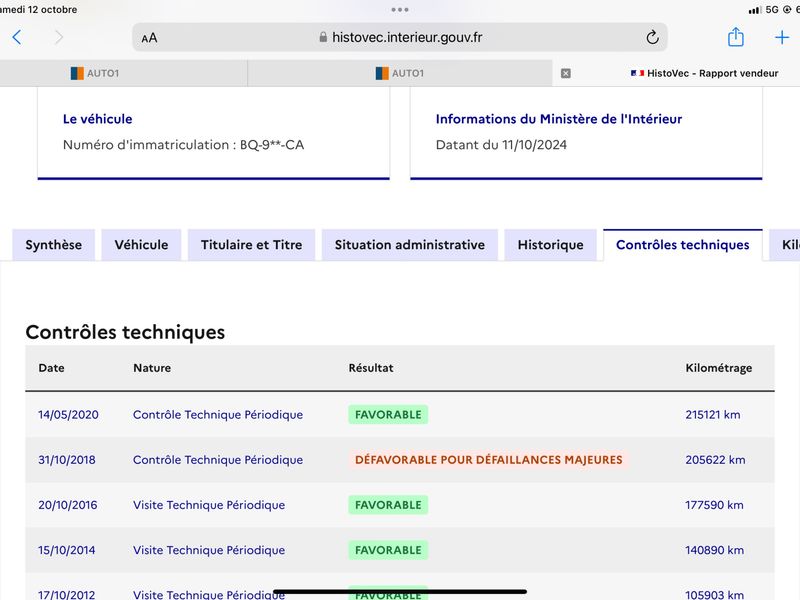Switch to the second AUTO1 browser tab
This screenshot has height=600, width=800.
click(x=400, y=73)
